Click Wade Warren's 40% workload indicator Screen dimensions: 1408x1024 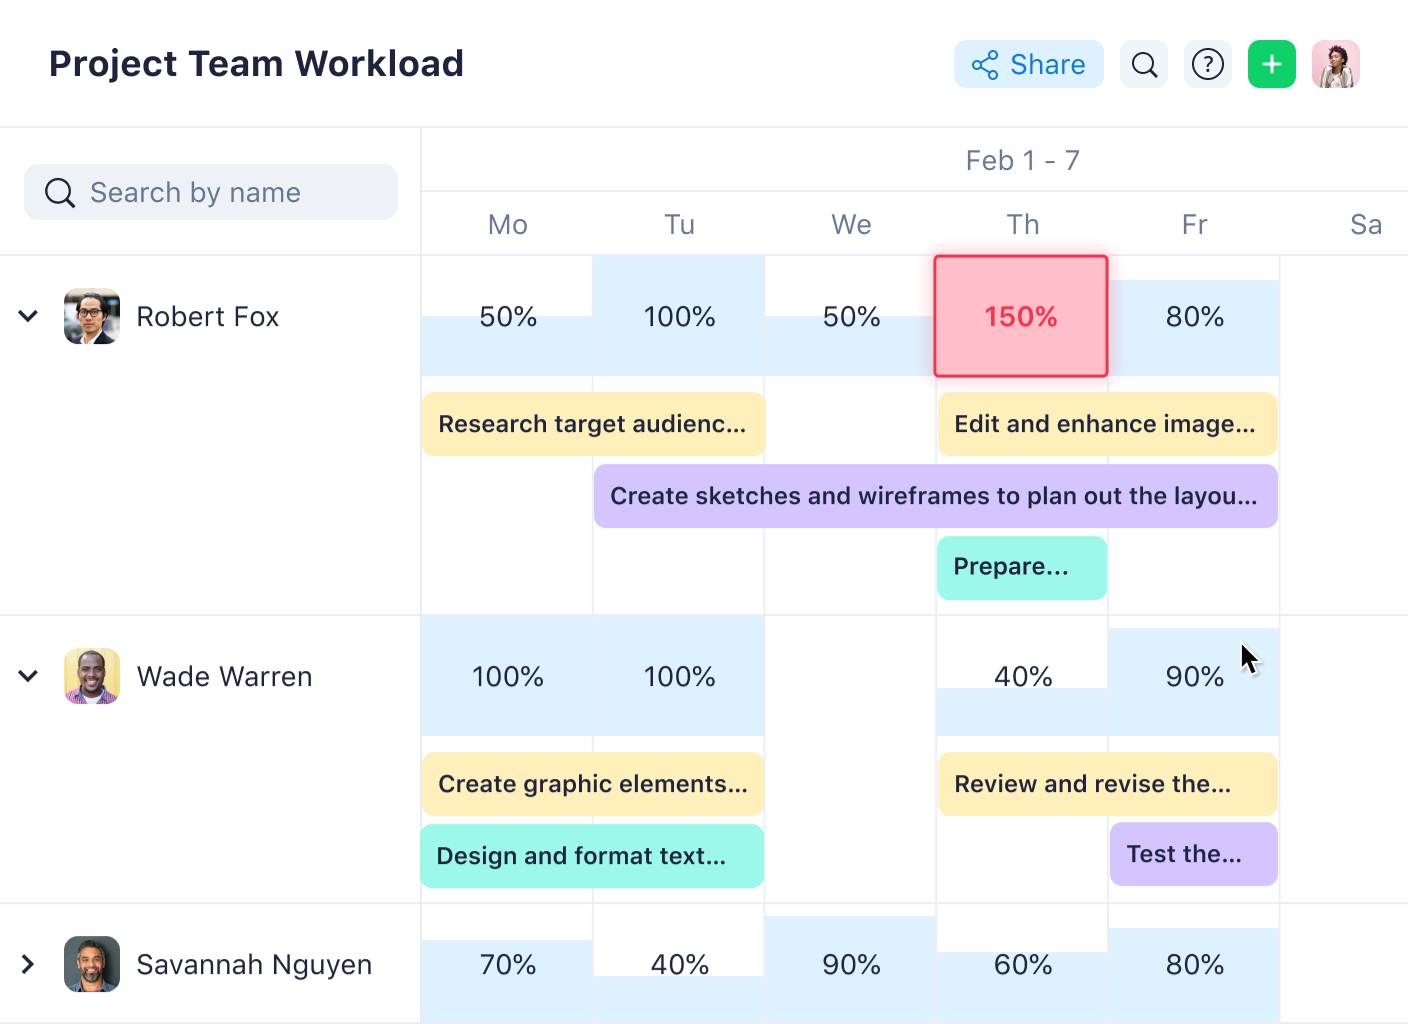click(x=1023, y=676)
